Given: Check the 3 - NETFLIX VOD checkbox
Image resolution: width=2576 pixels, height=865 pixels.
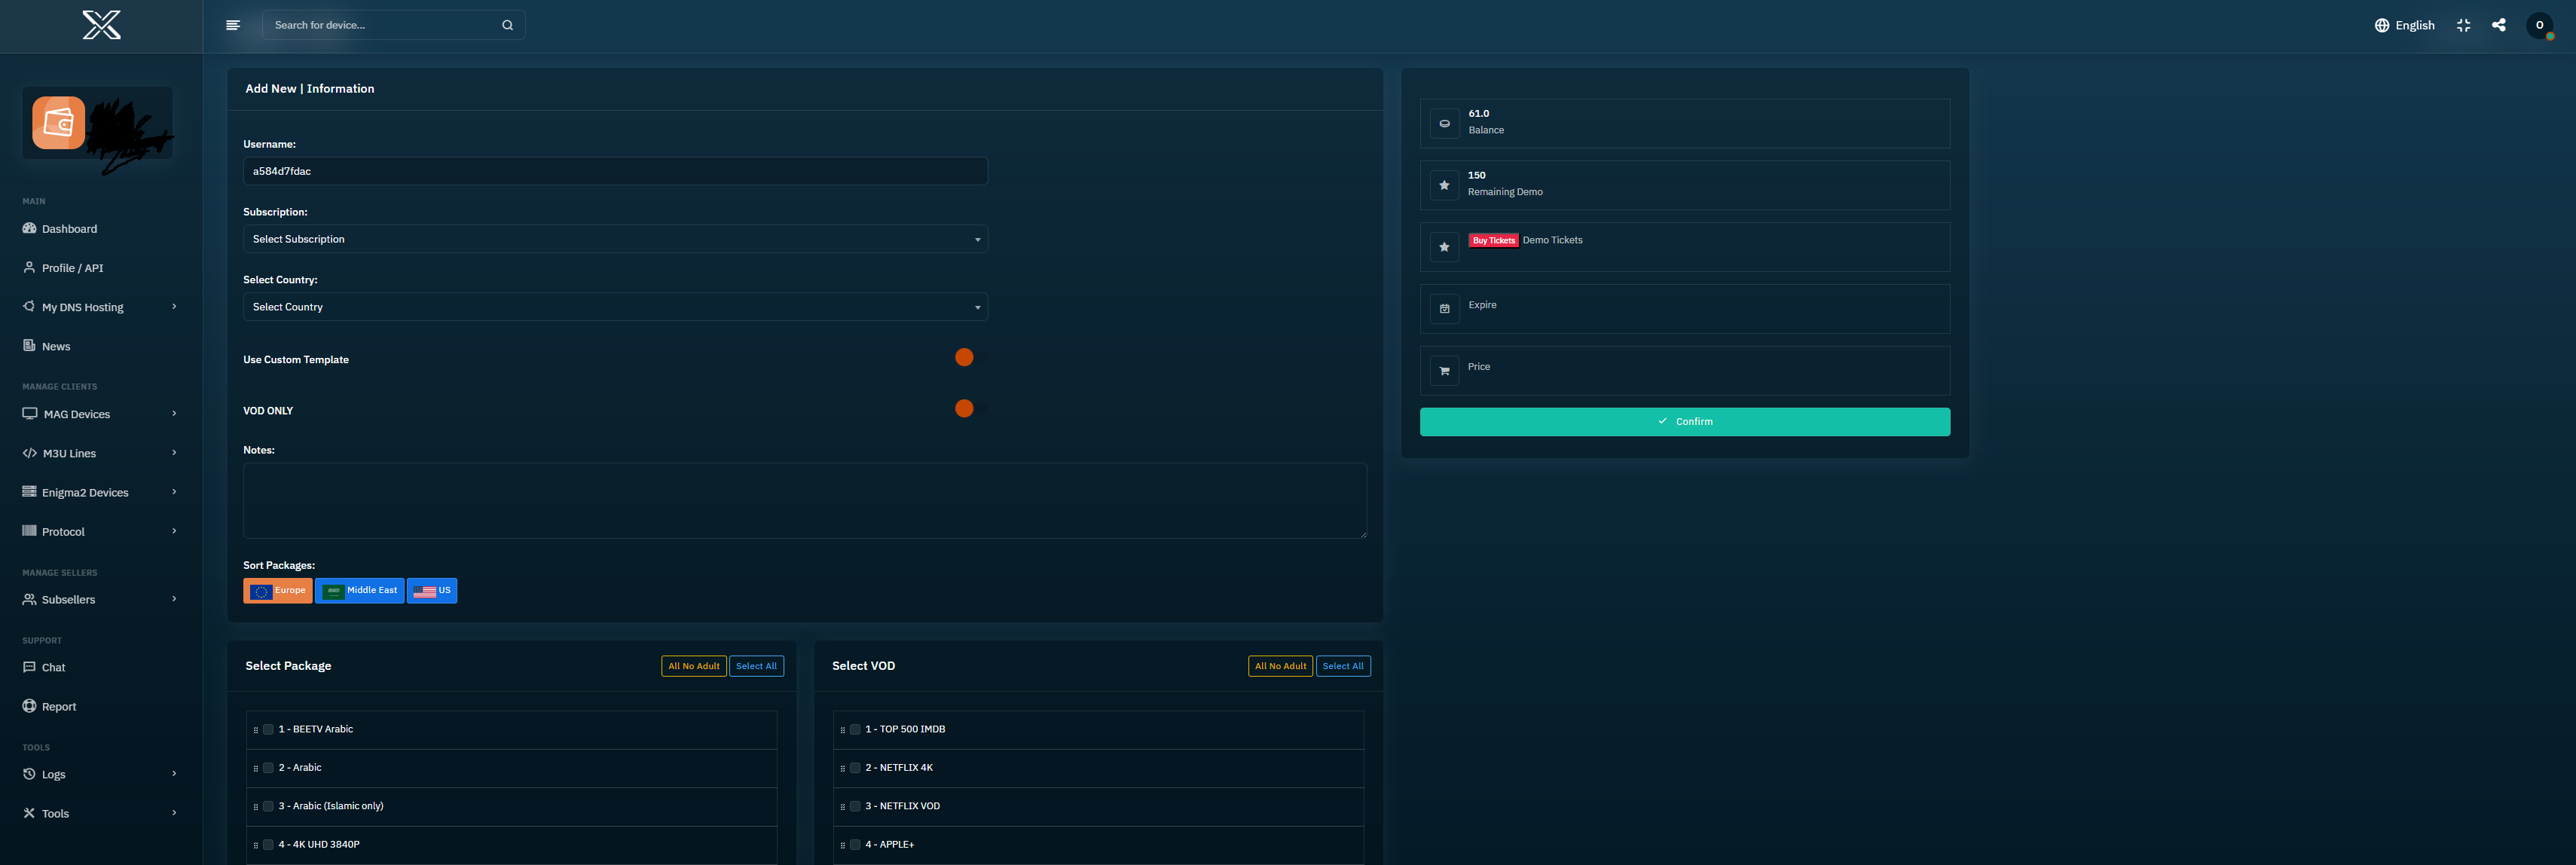Looking at the screenshot, I should pos(855,806).
